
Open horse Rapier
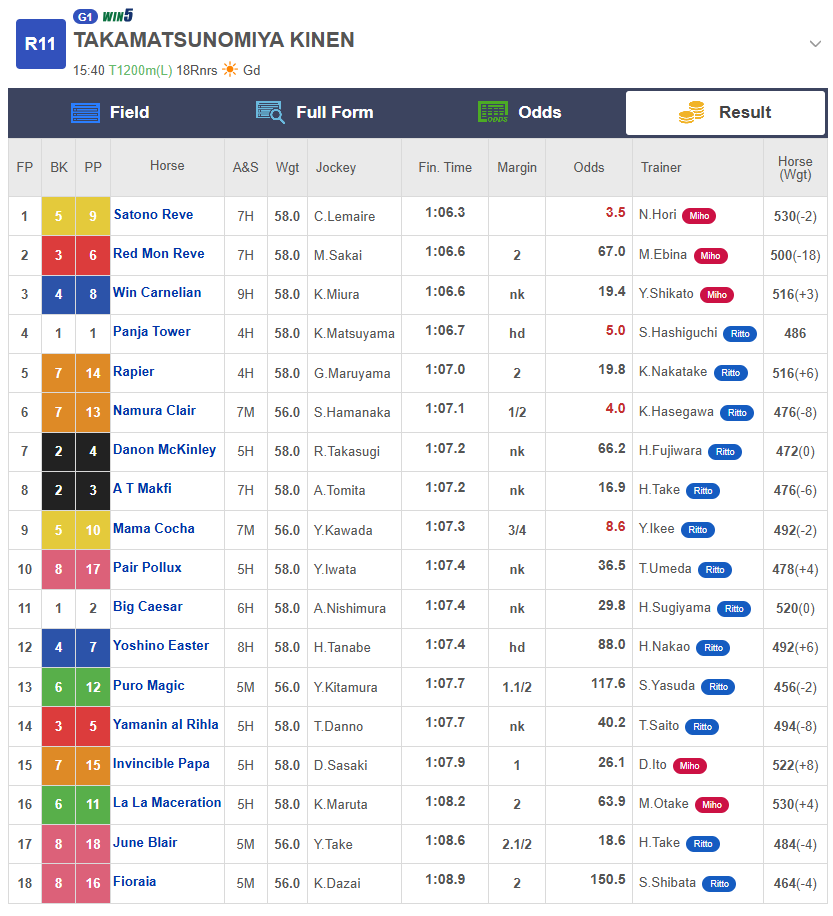pyautogui.click(x=134, y=372)
